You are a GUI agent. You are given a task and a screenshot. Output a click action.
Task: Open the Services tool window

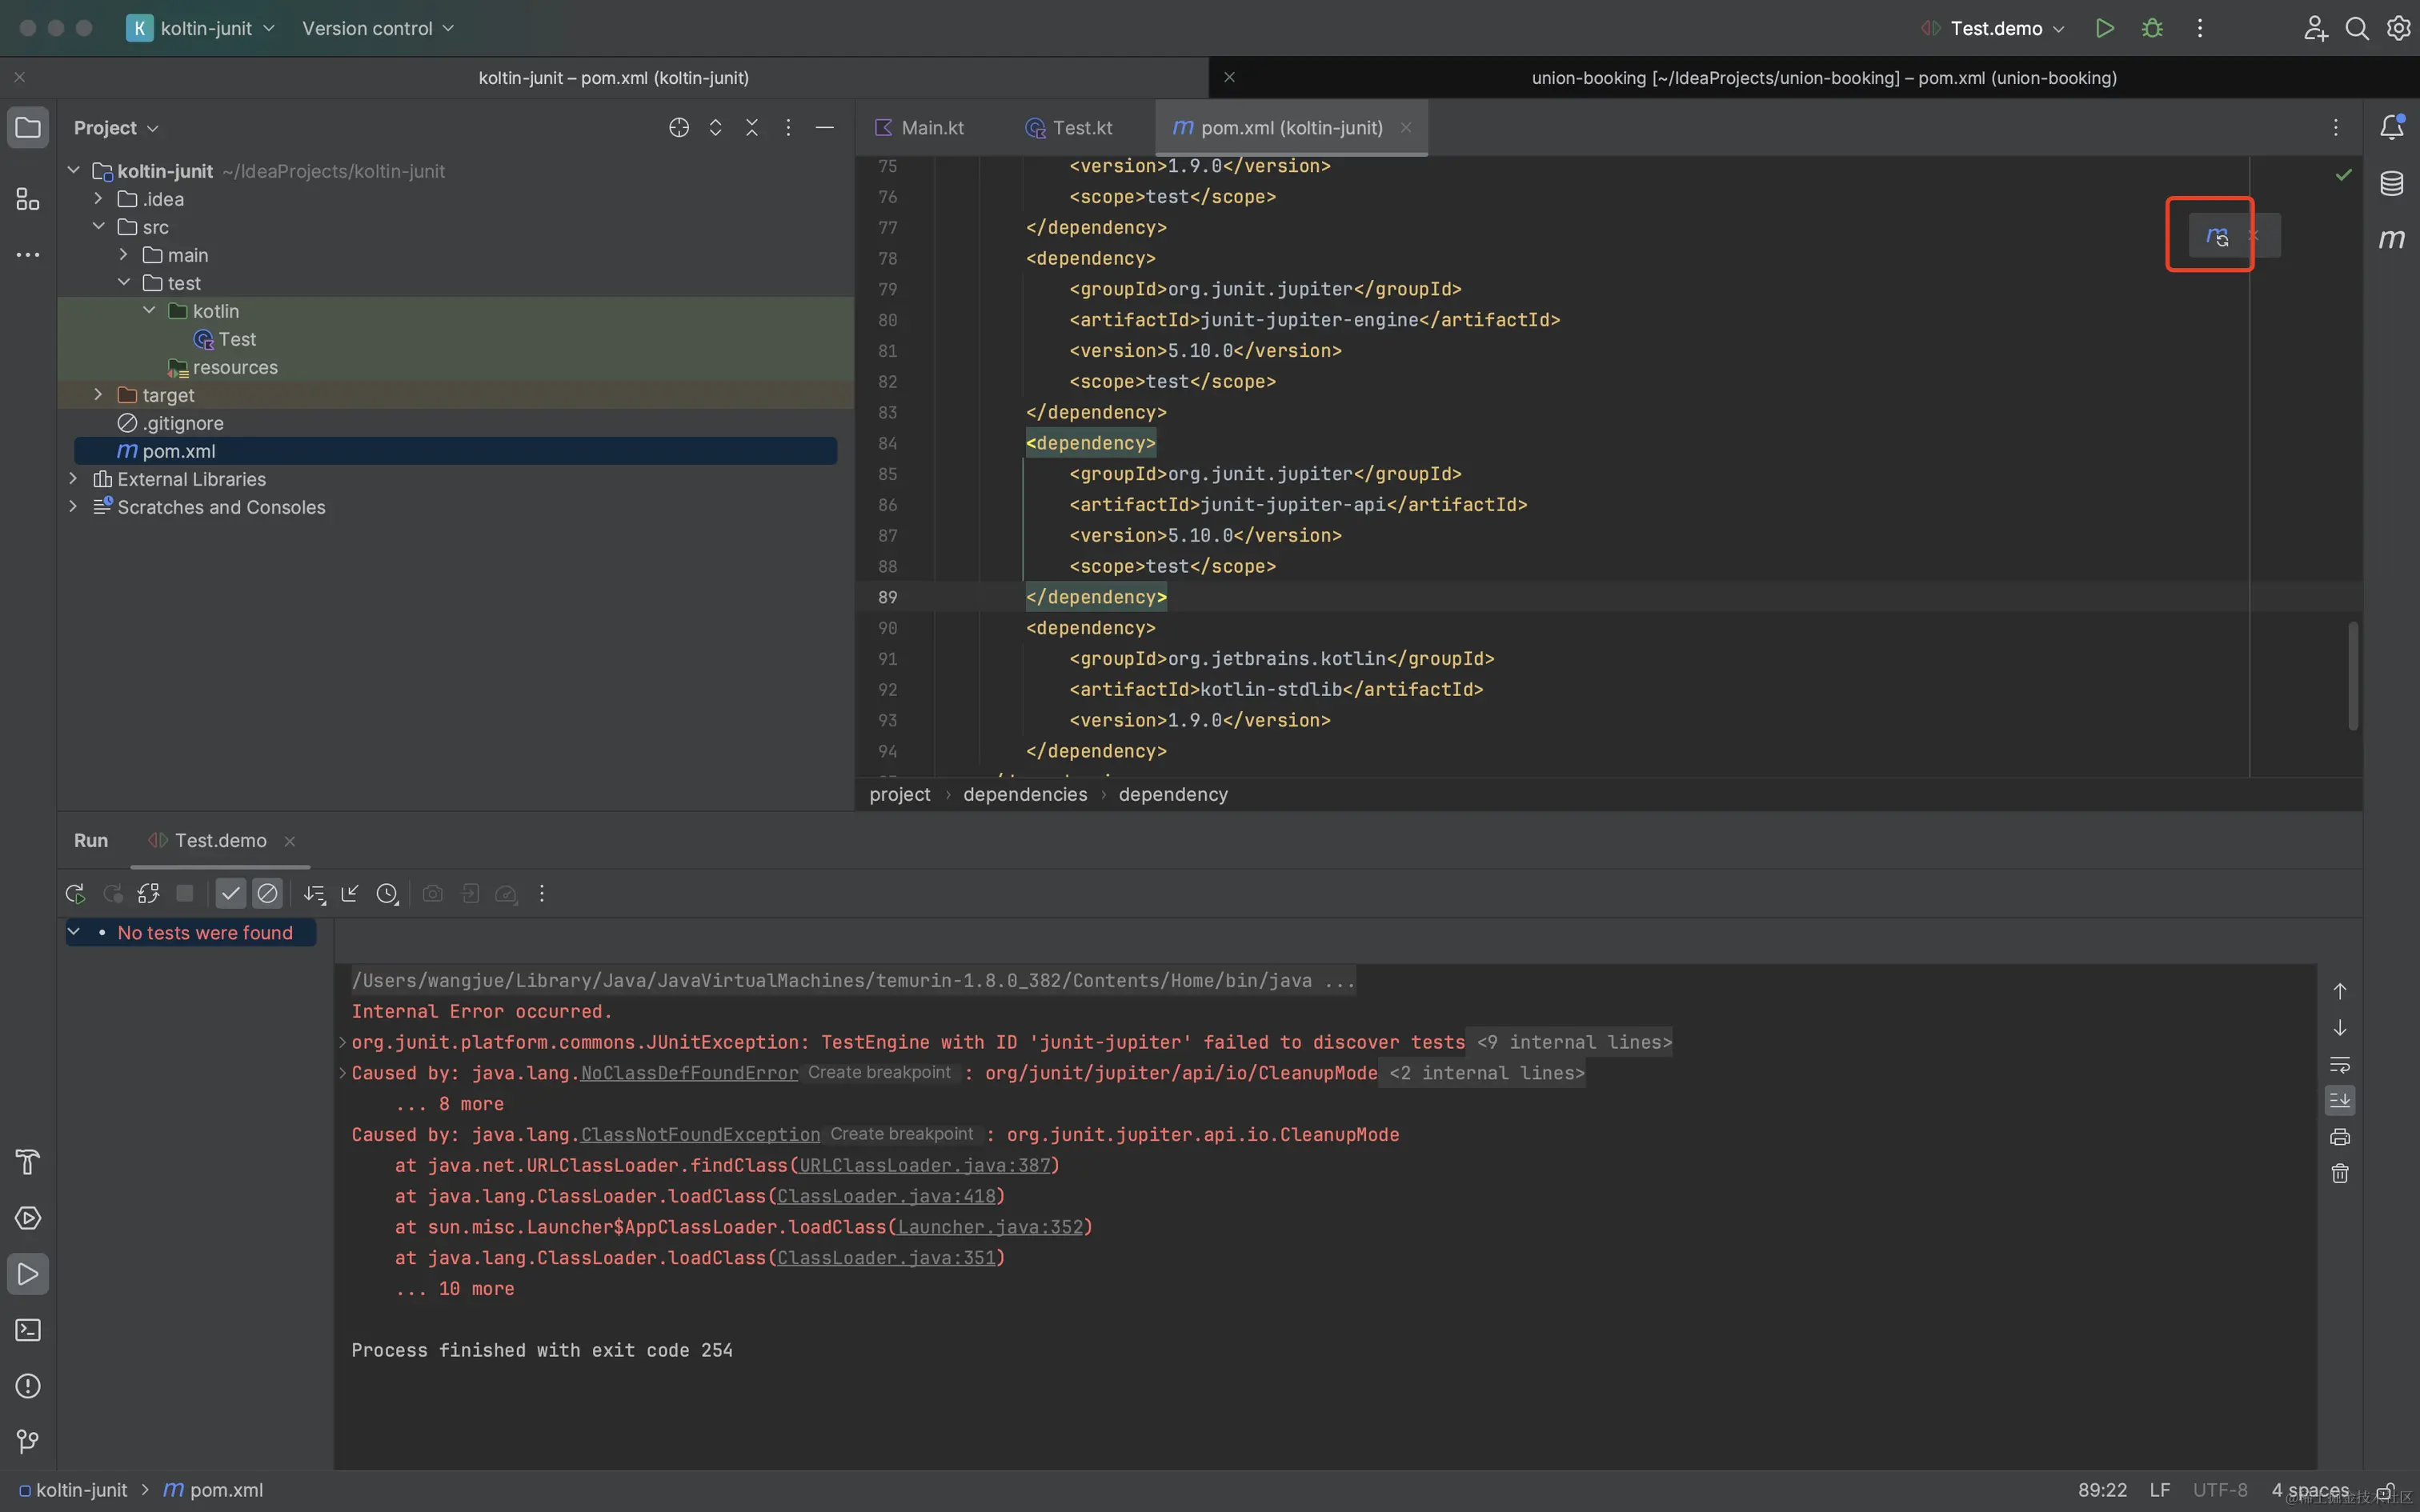pyautogui.click(x=28, y=1218)
